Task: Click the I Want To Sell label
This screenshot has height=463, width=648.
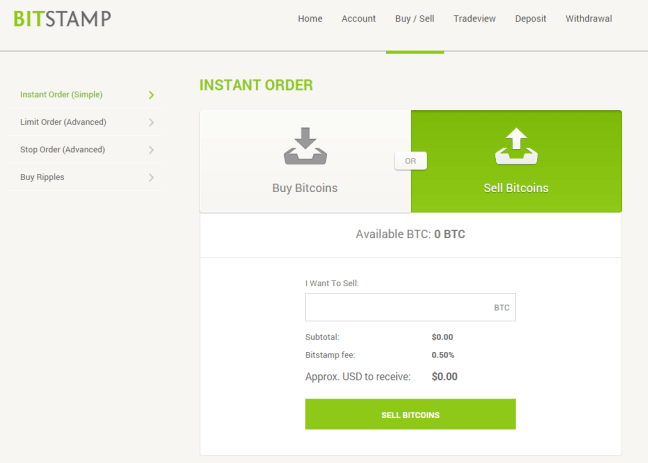Action: click(x=332, y=283)
